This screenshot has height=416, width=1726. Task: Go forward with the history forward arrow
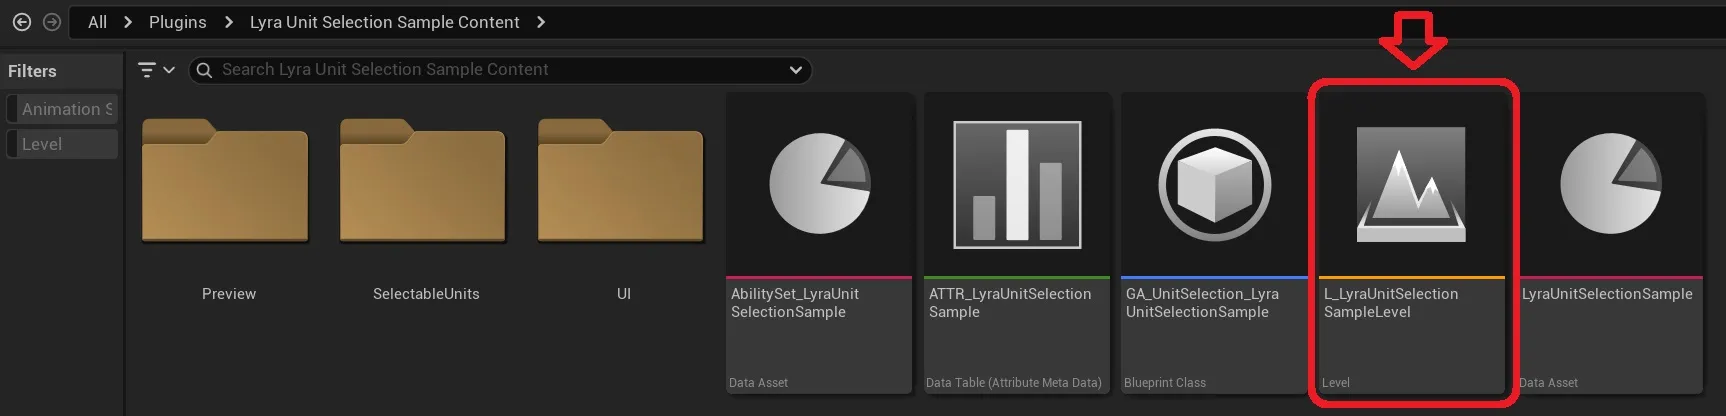tap(52, 22)
